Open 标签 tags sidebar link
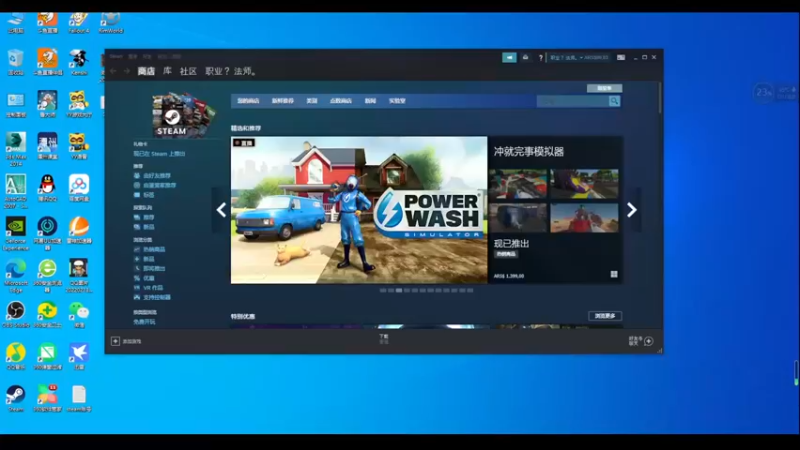This screenshot has width=800, height=450. pos(148,195)
